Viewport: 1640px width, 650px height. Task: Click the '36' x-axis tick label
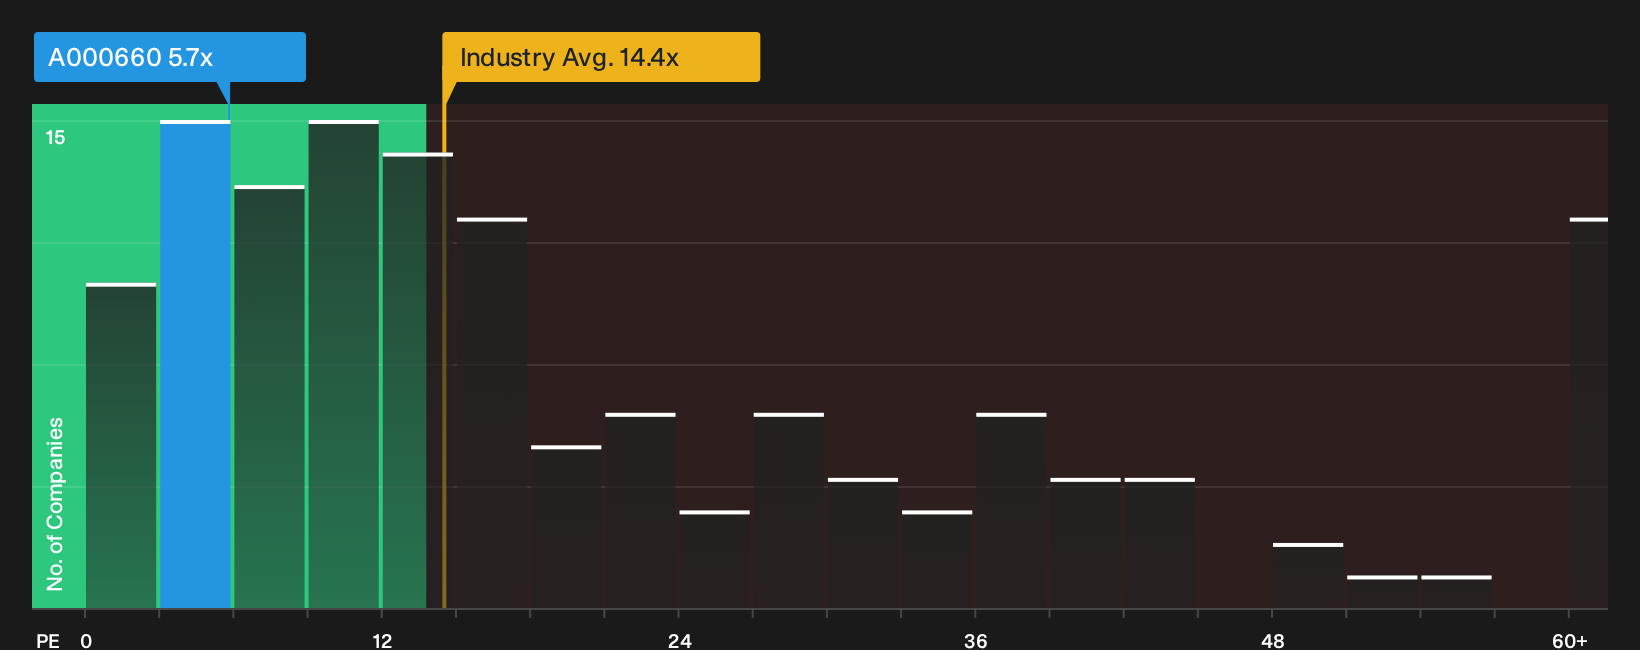[x=976, y=641]
